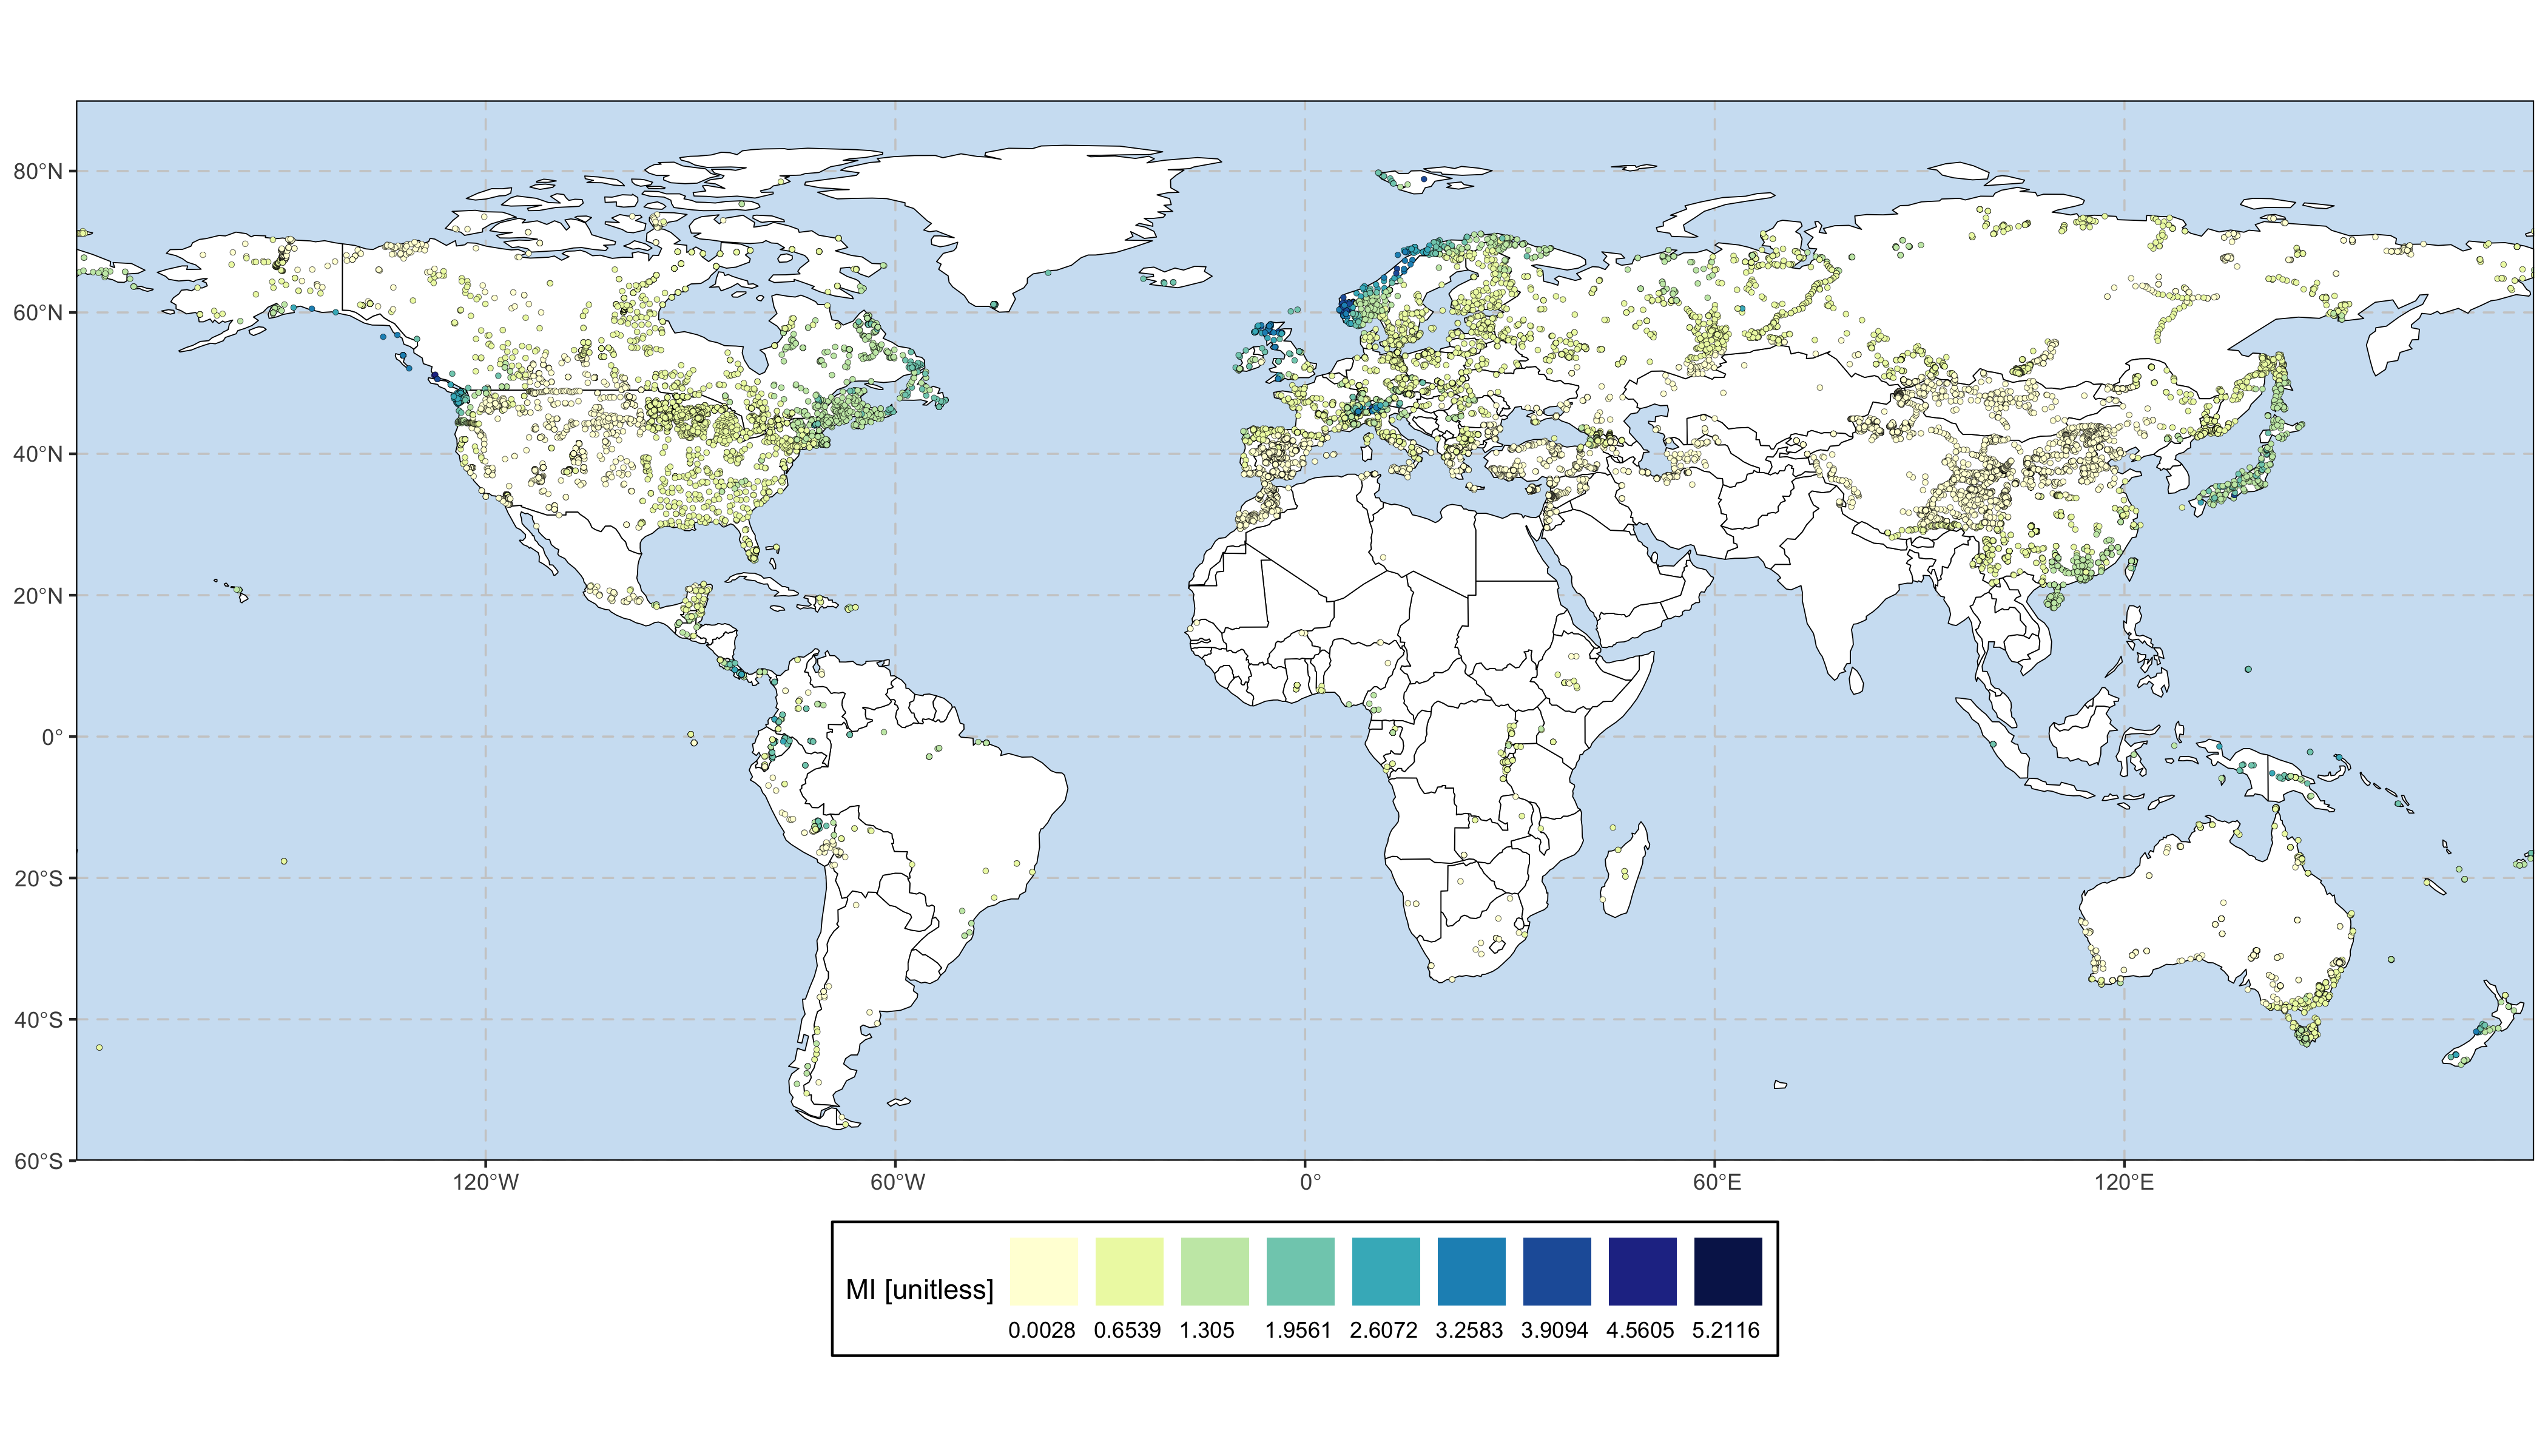Click the 0.6539 yellow-green legend swatch
2548x1456 pixels.
click(x=1129, y=1271)
